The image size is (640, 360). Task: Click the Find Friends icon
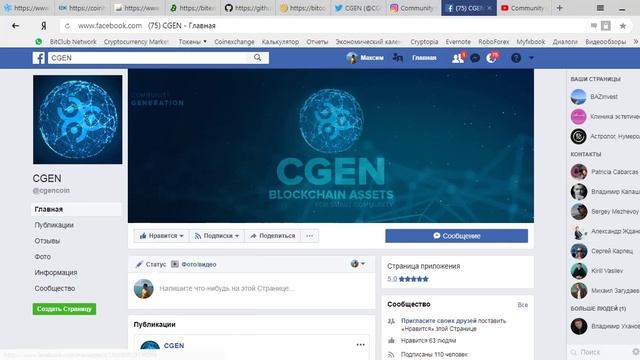point(398,58)
